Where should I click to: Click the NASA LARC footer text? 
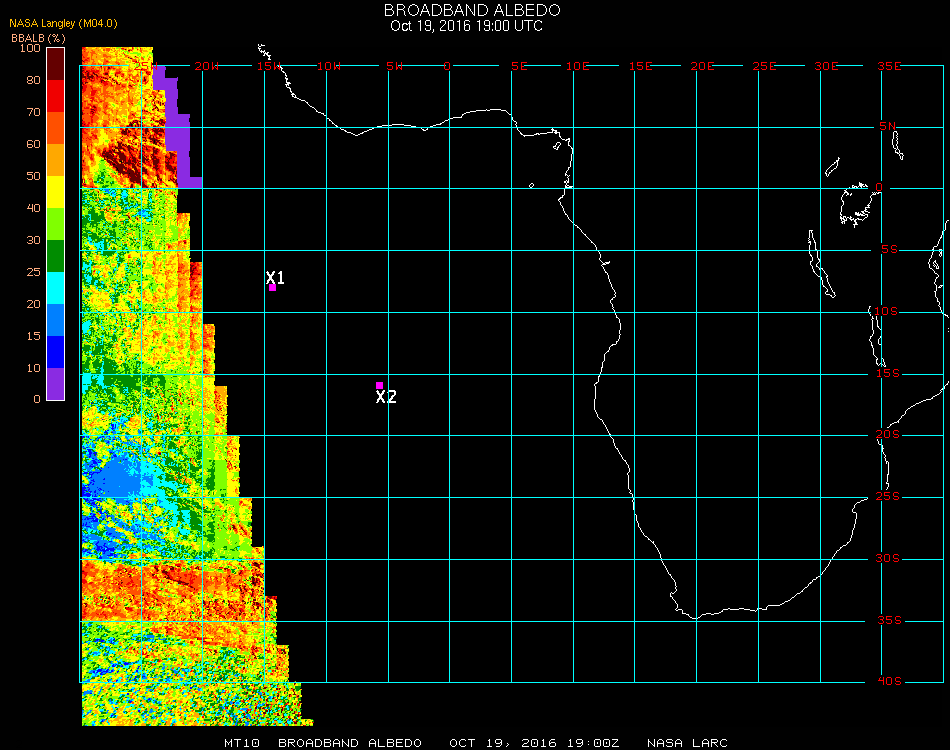(687, 743)
